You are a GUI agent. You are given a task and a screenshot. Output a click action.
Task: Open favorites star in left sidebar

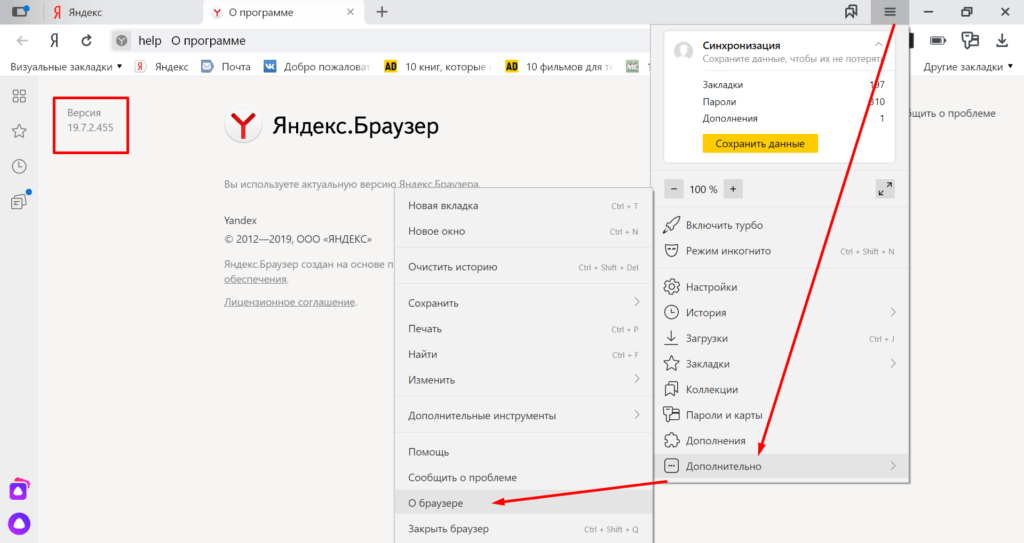tap(19, 131)
